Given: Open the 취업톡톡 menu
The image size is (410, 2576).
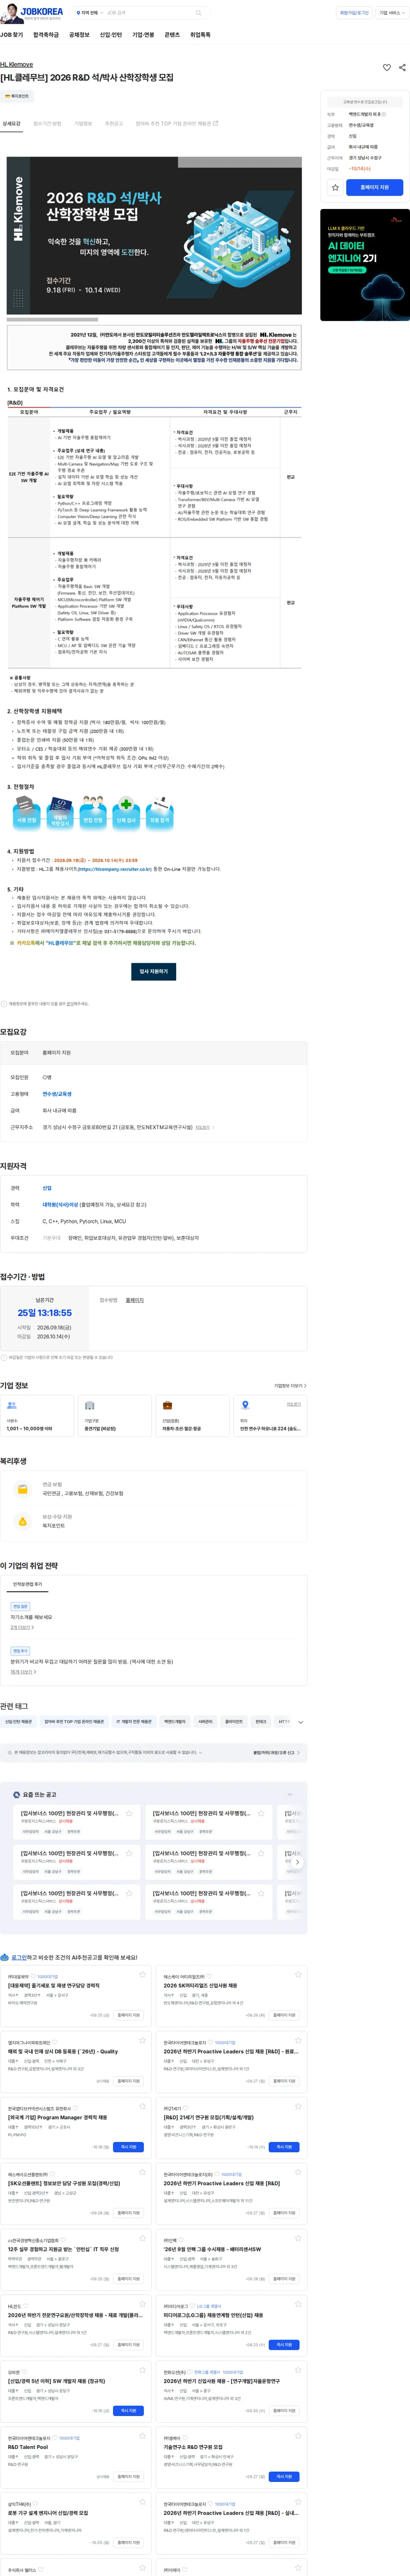Looking at the screenshot, I should tap(200, 35).
